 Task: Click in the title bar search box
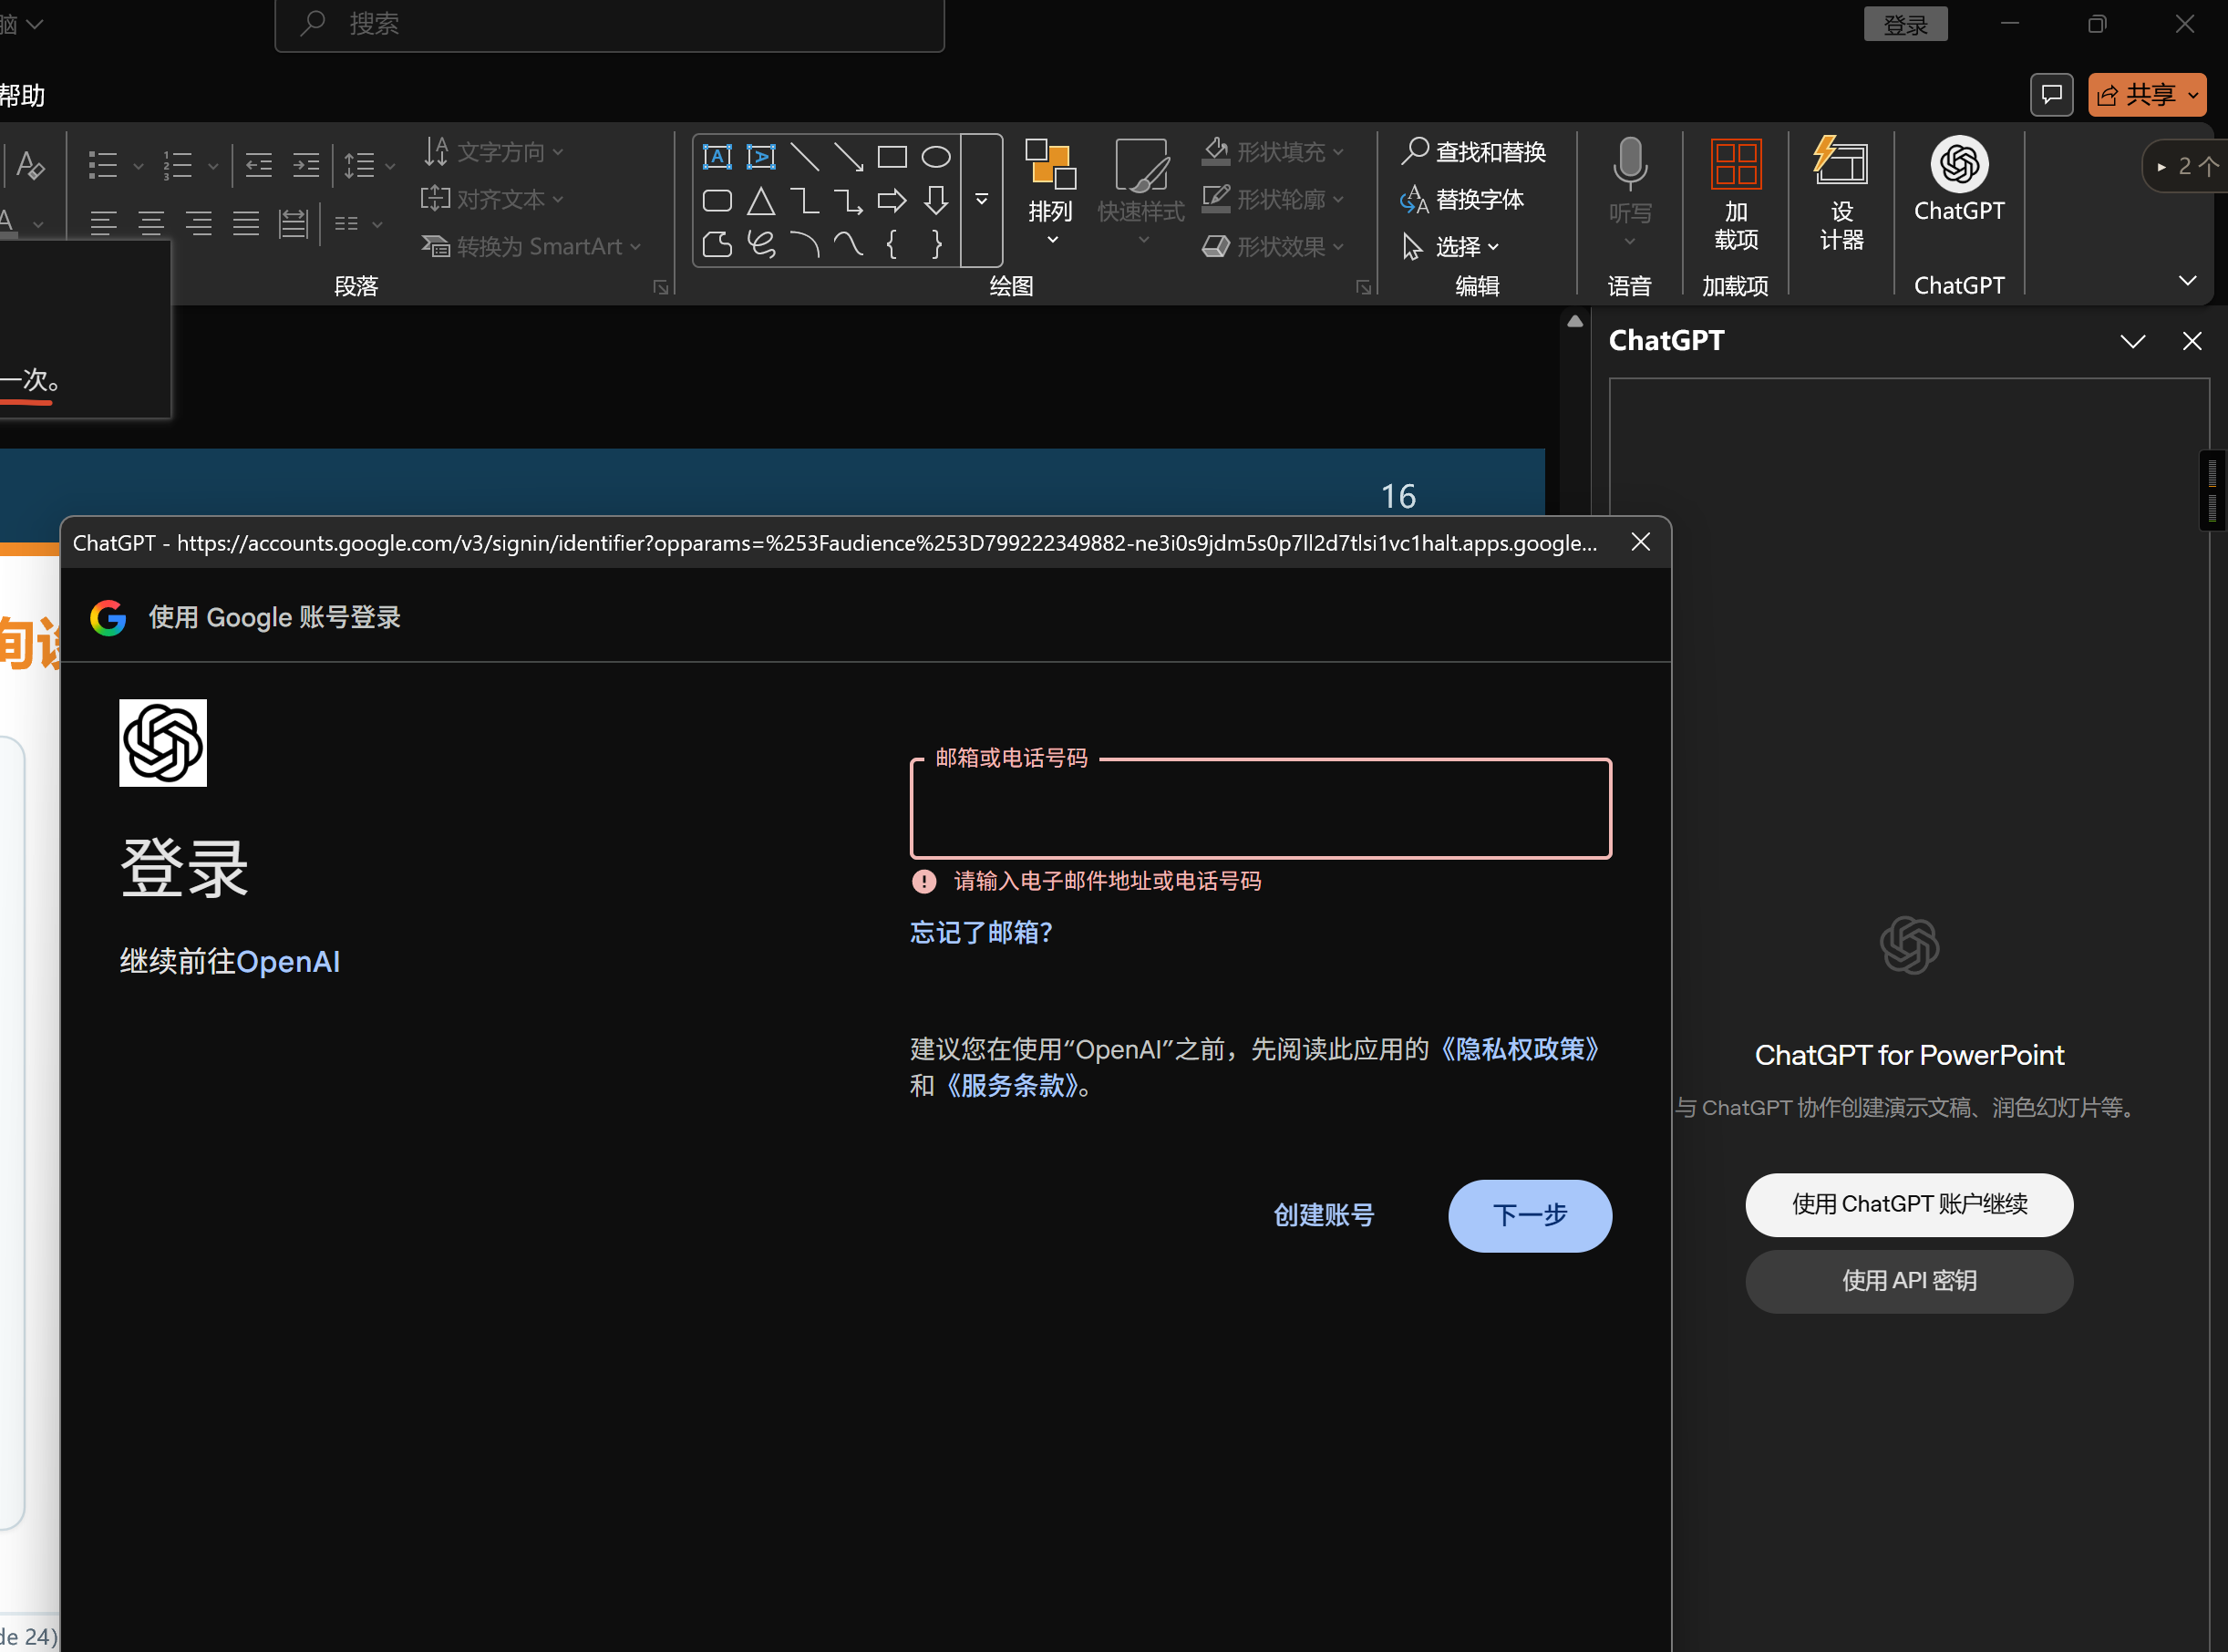tap(609, 24)
